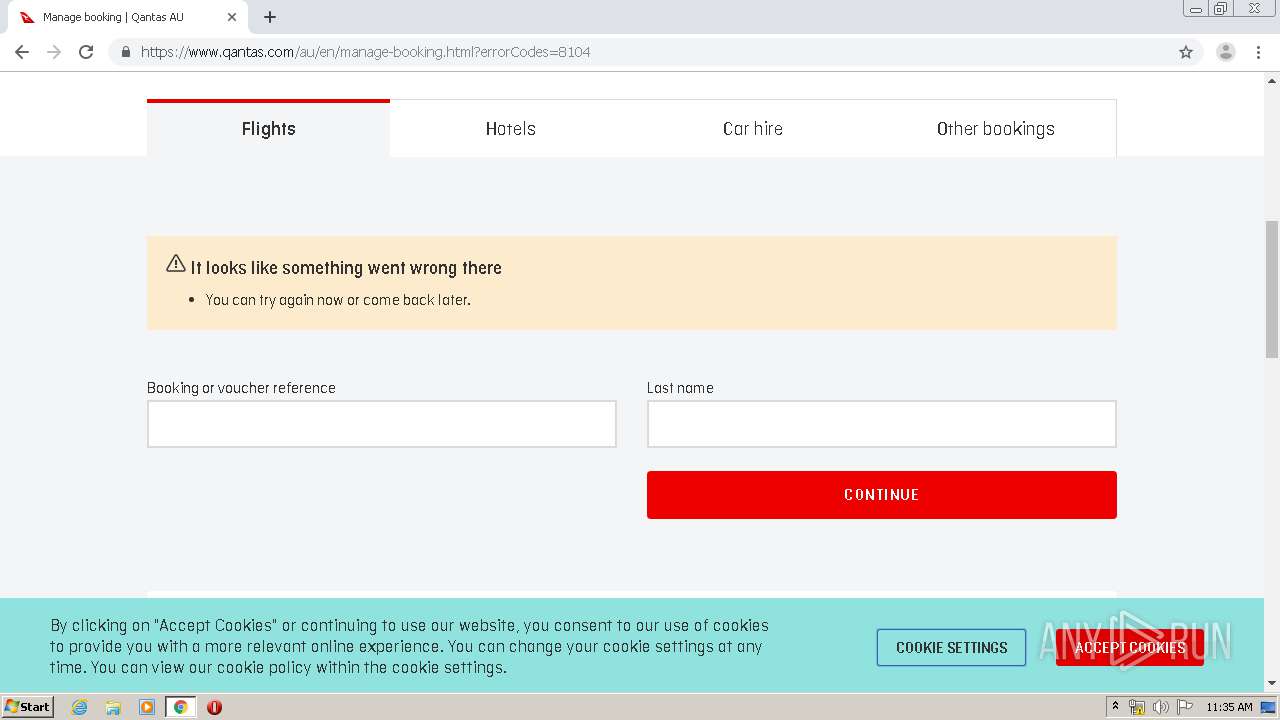Screen dimensions: 1280x720
Task: Click the warning triangle icon in error banner
Action: (x=176, y=264)
